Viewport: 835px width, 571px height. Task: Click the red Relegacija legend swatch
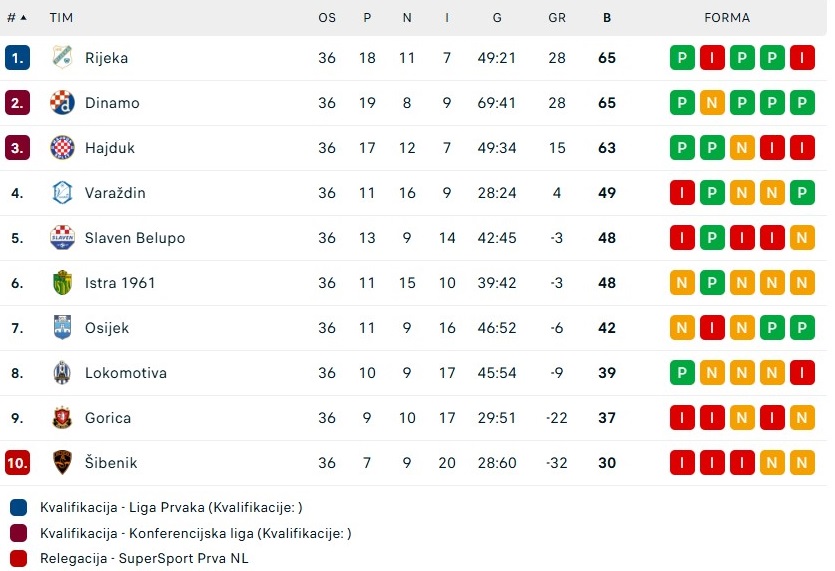tap(19, 558)
